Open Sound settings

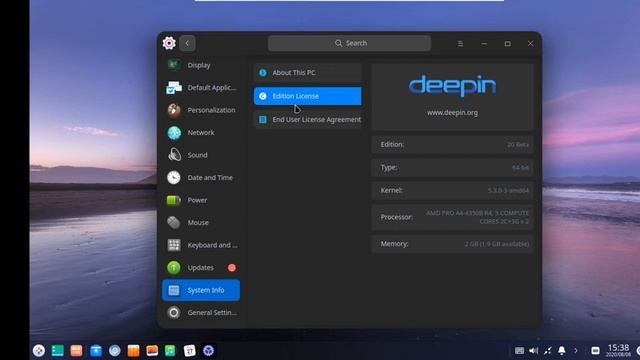coord(201,155)
